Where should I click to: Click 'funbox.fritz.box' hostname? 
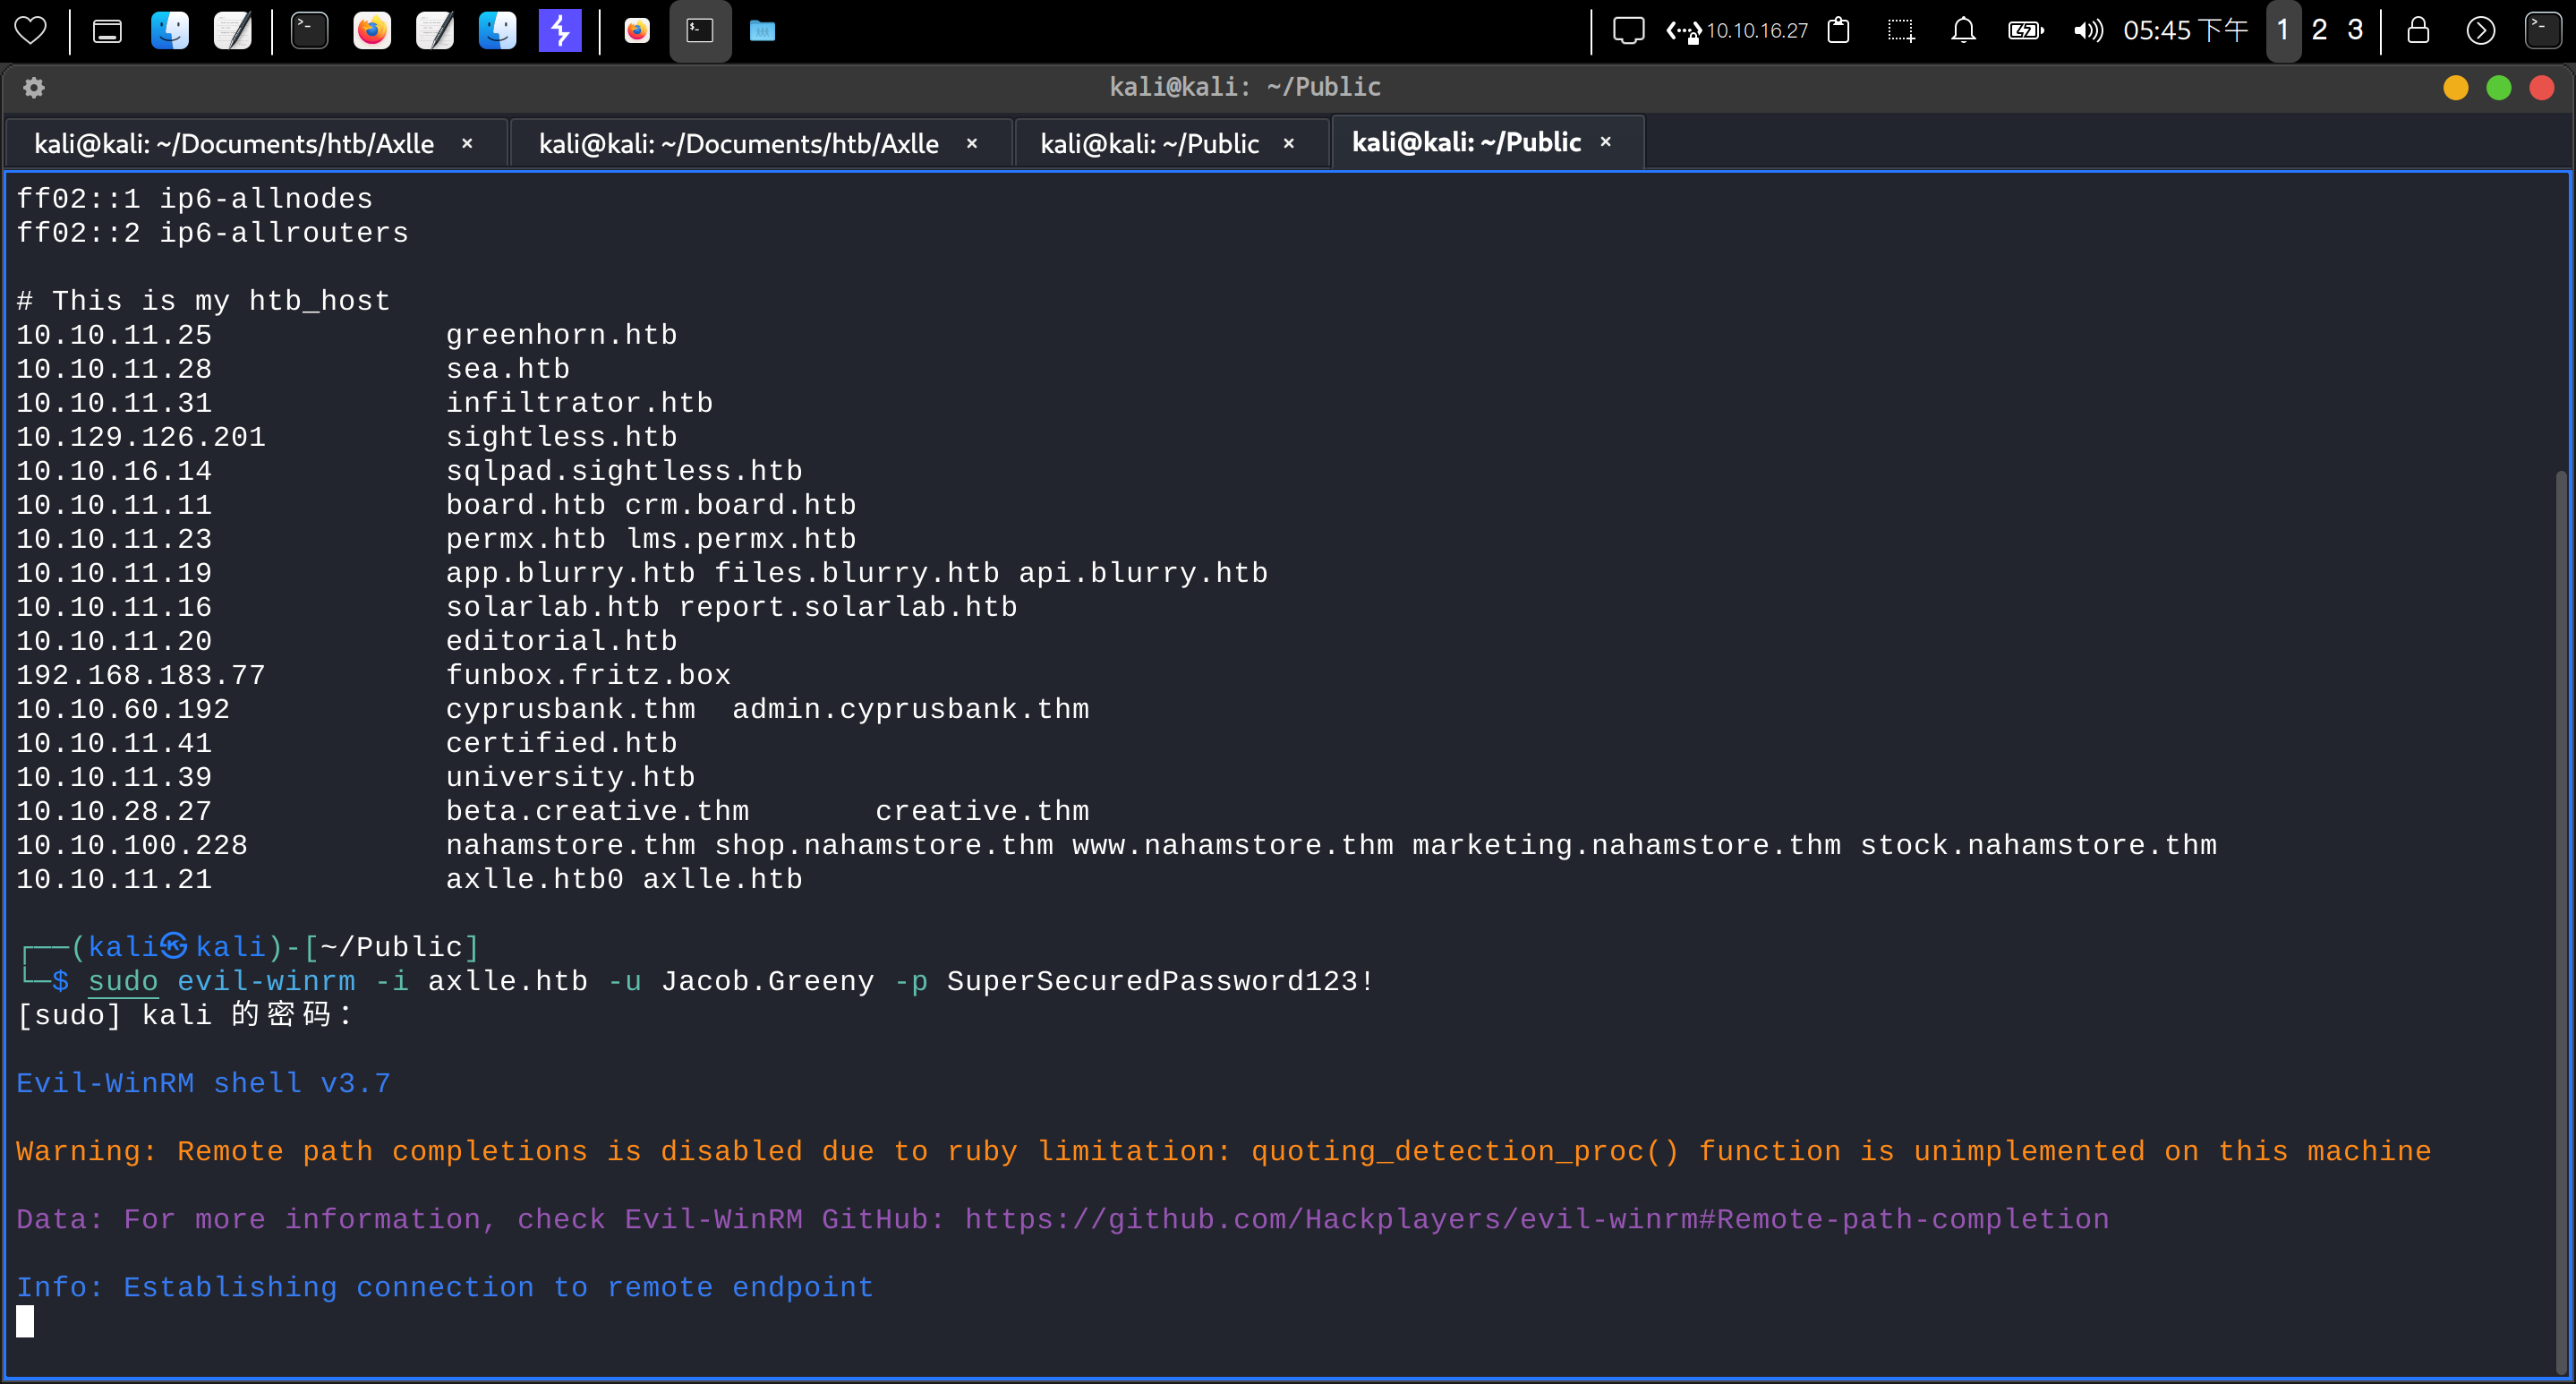[x=589, y=675]
